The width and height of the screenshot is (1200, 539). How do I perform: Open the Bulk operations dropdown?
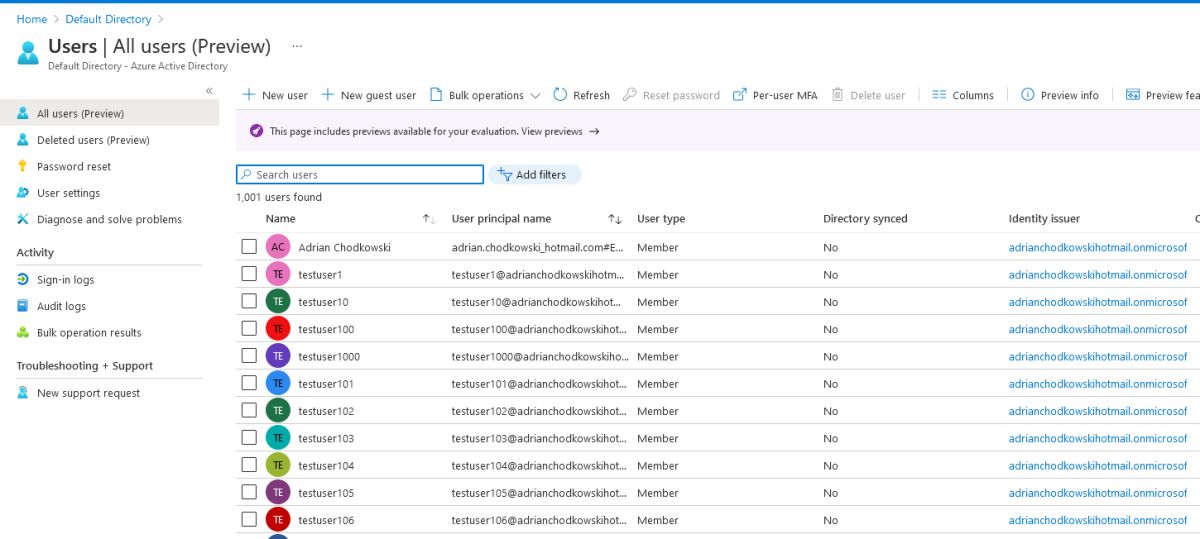pyautogui.click(x=485, y=95)
